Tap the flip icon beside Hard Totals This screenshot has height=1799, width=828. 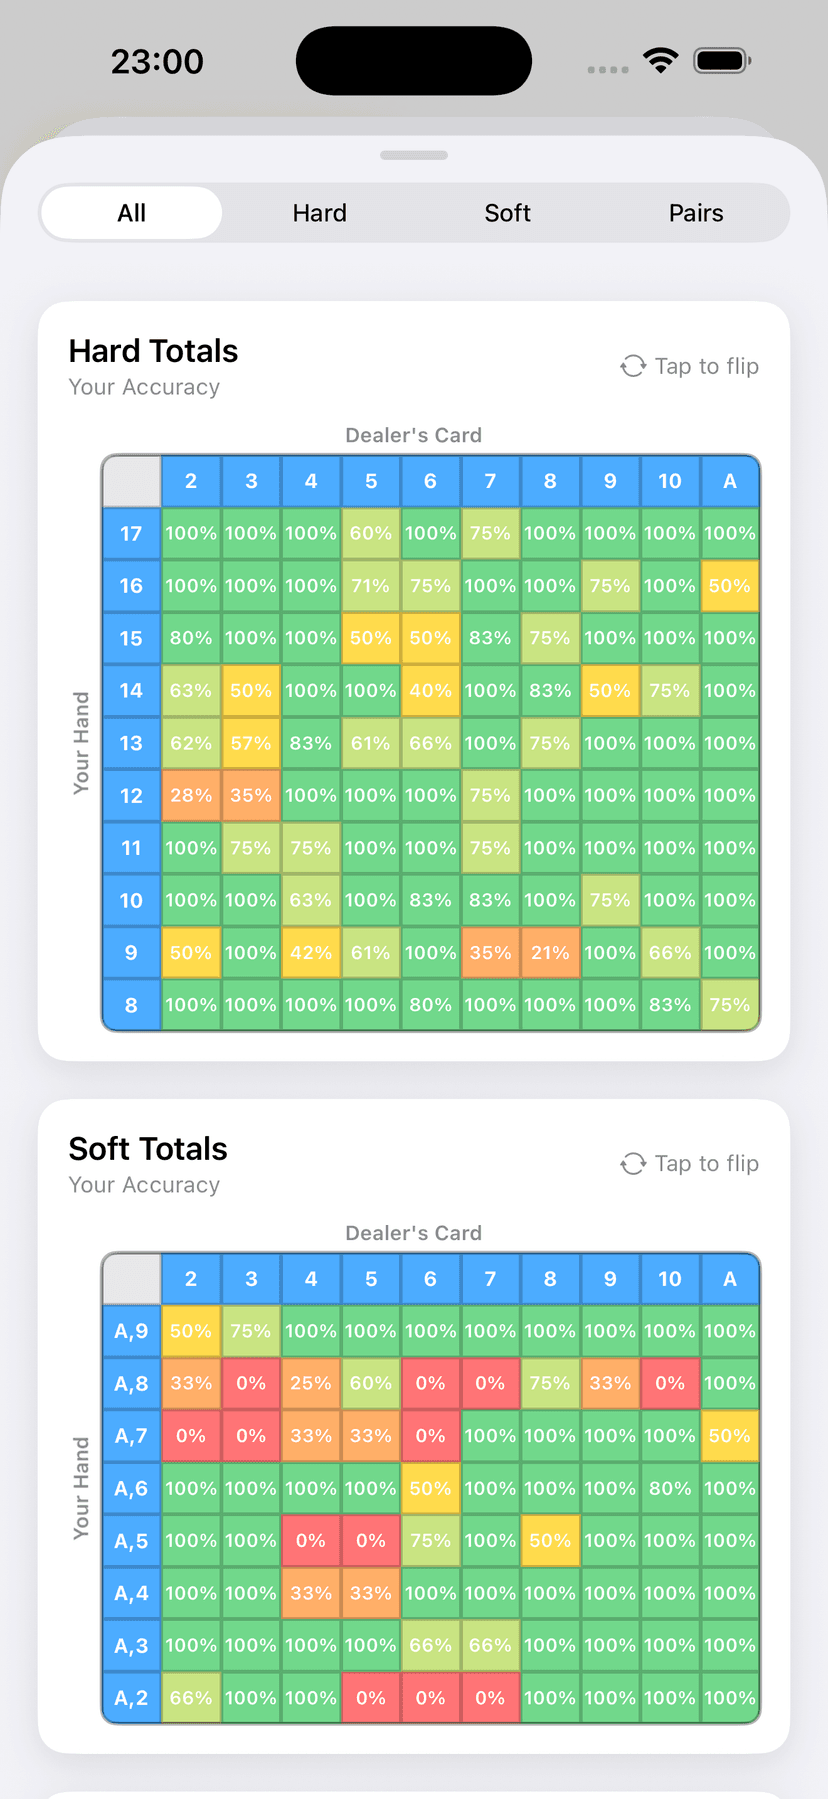(x=633, y=366)
